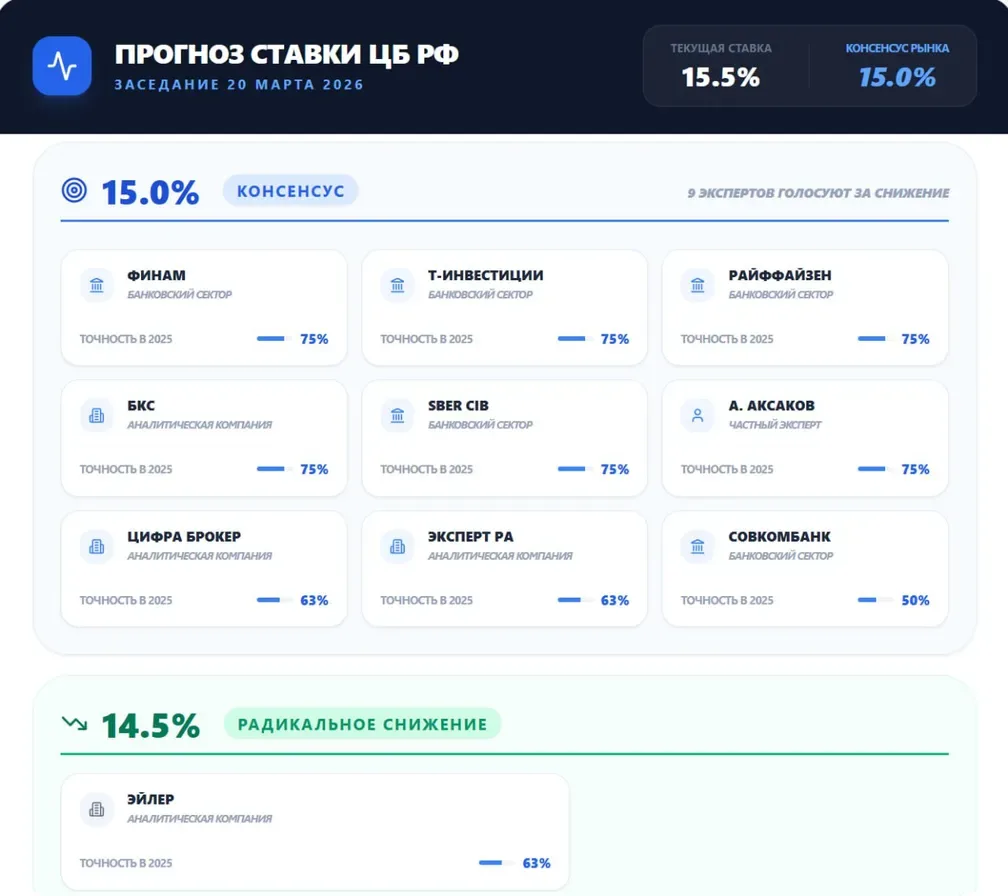Image resolution: width=1008 pixels, height=896 pixels.
Task: Click the bank icon on РАЙФФАЙЗЕН card
Action: pos(698,285)
